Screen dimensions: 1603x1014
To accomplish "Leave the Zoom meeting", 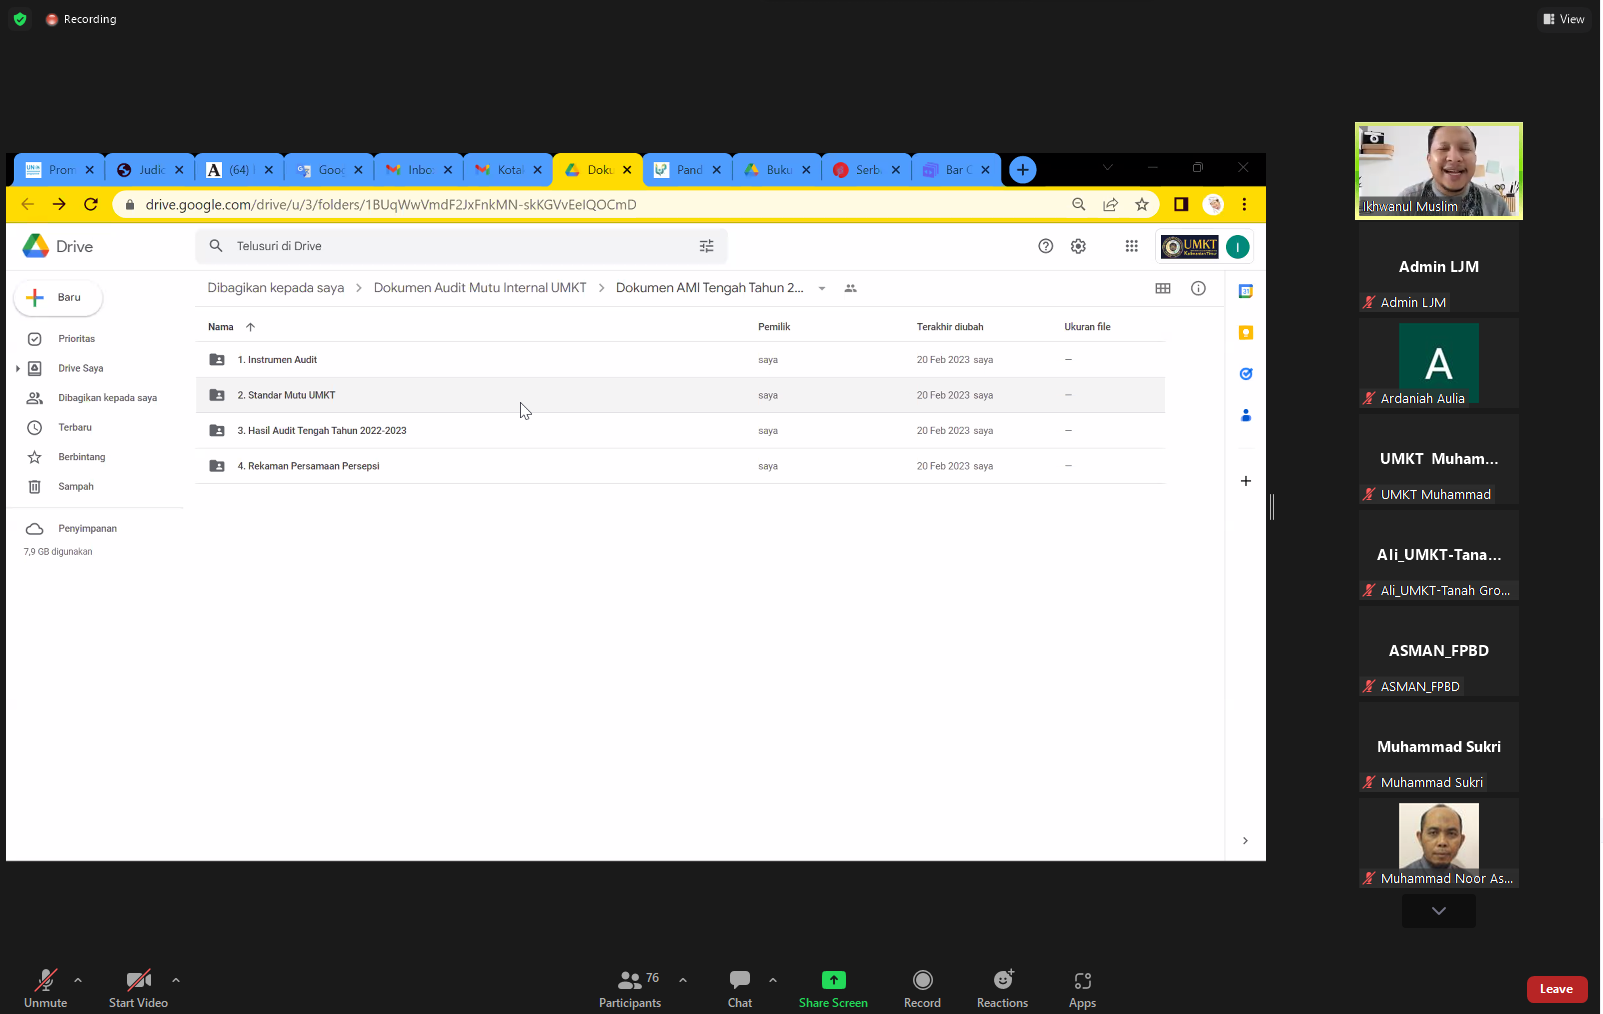I will (1556, 989).
